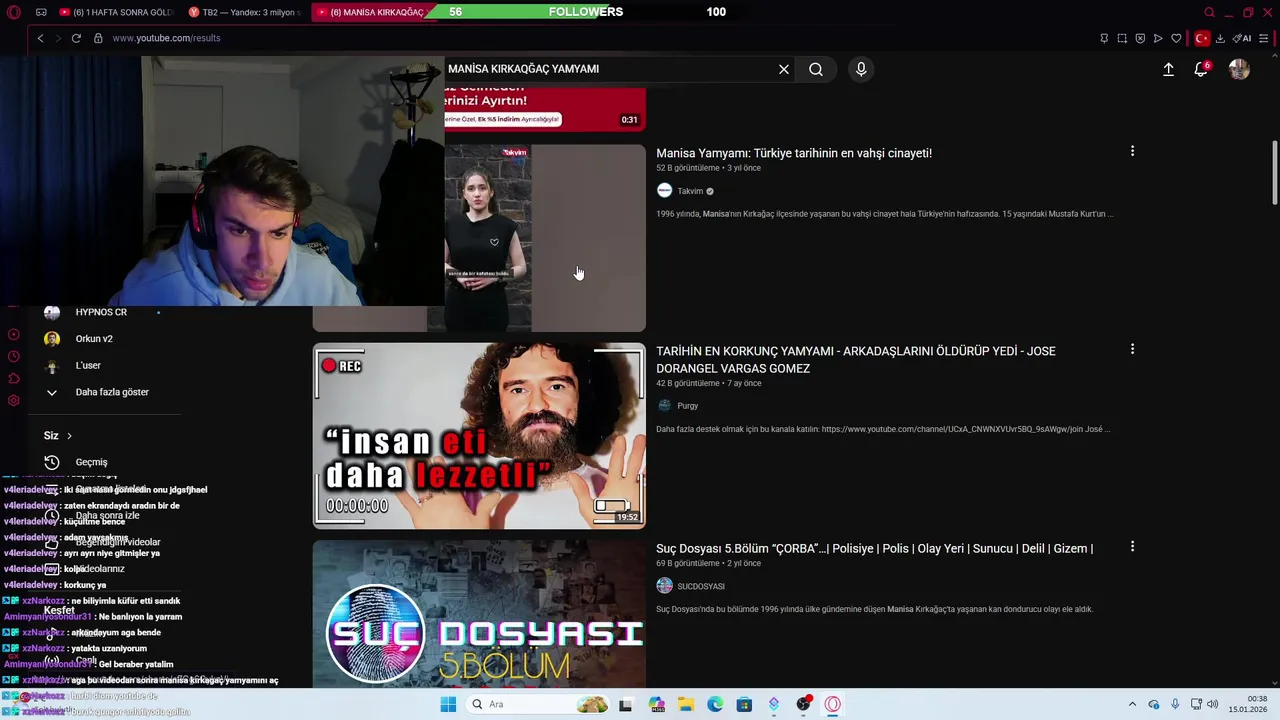Open Task View on the taskbar

[625, 704]
